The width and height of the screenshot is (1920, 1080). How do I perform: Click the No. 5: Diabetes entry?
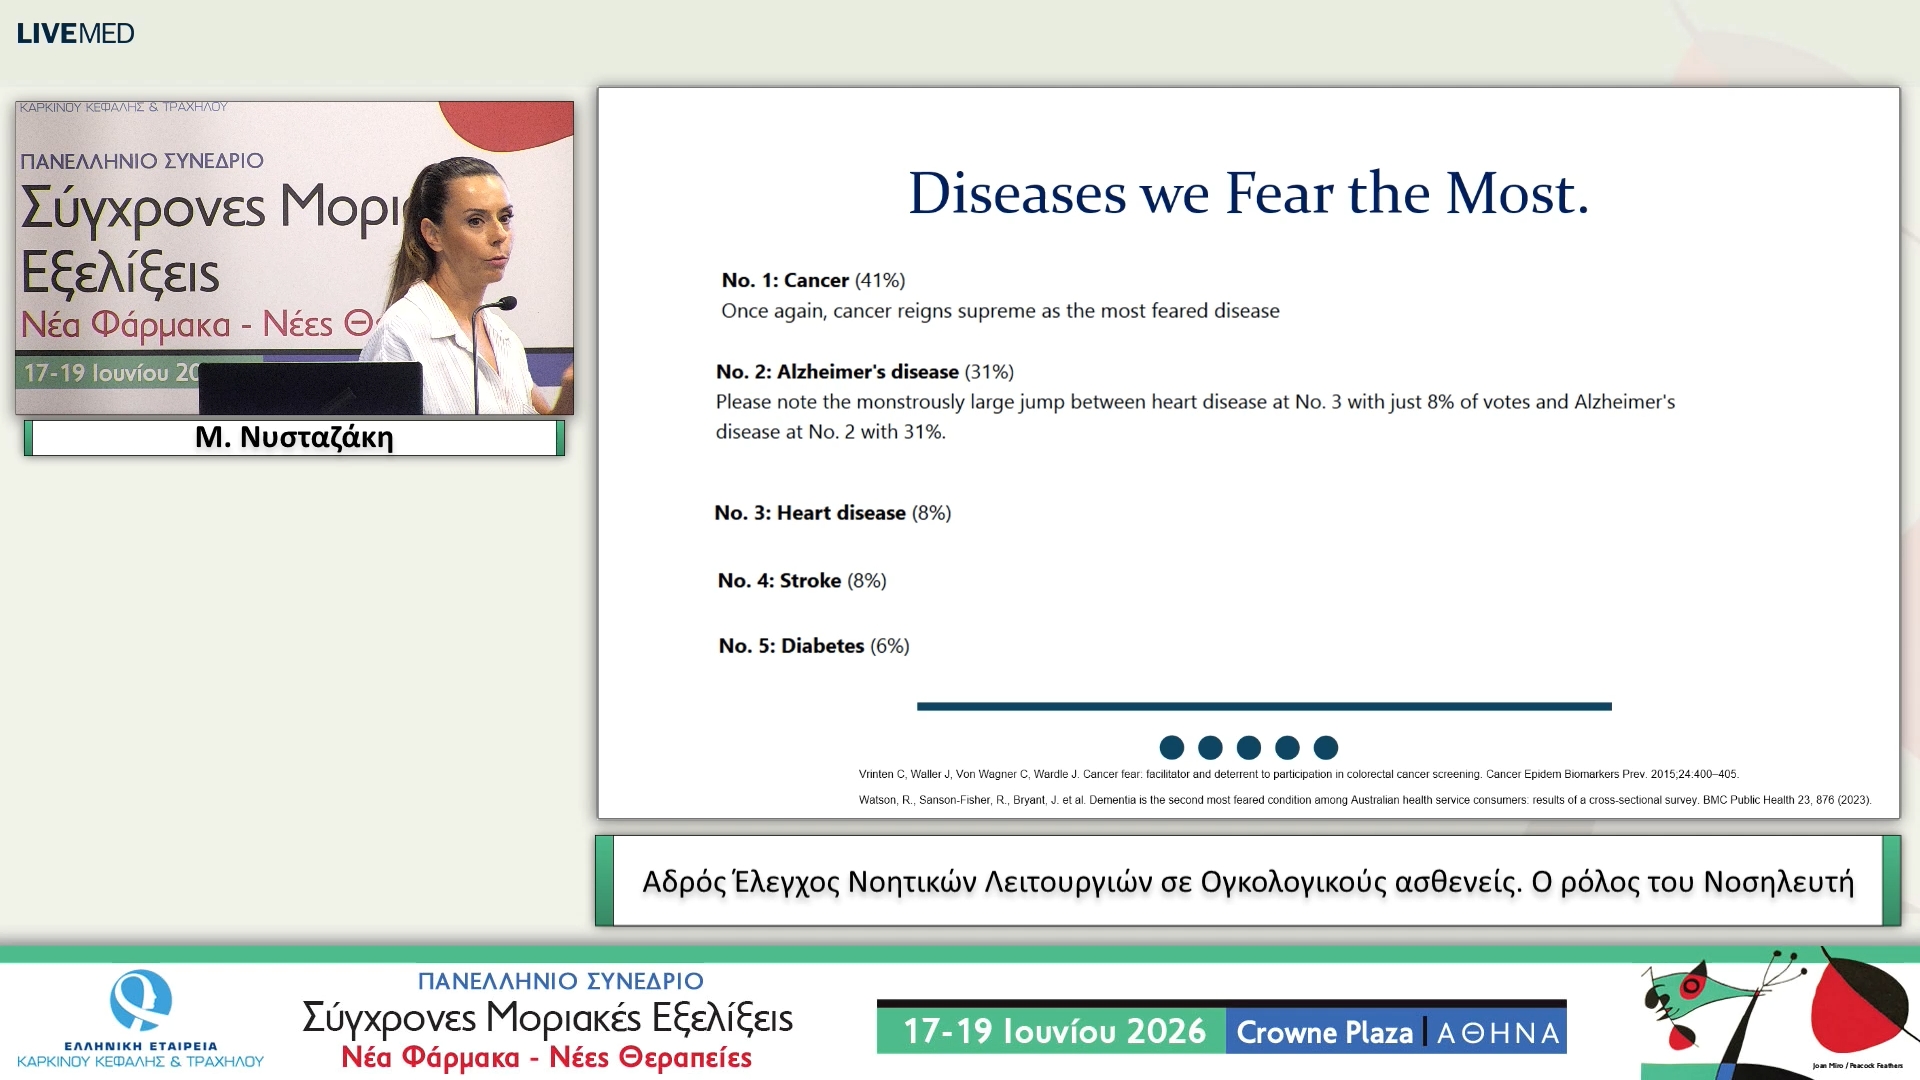814,645
